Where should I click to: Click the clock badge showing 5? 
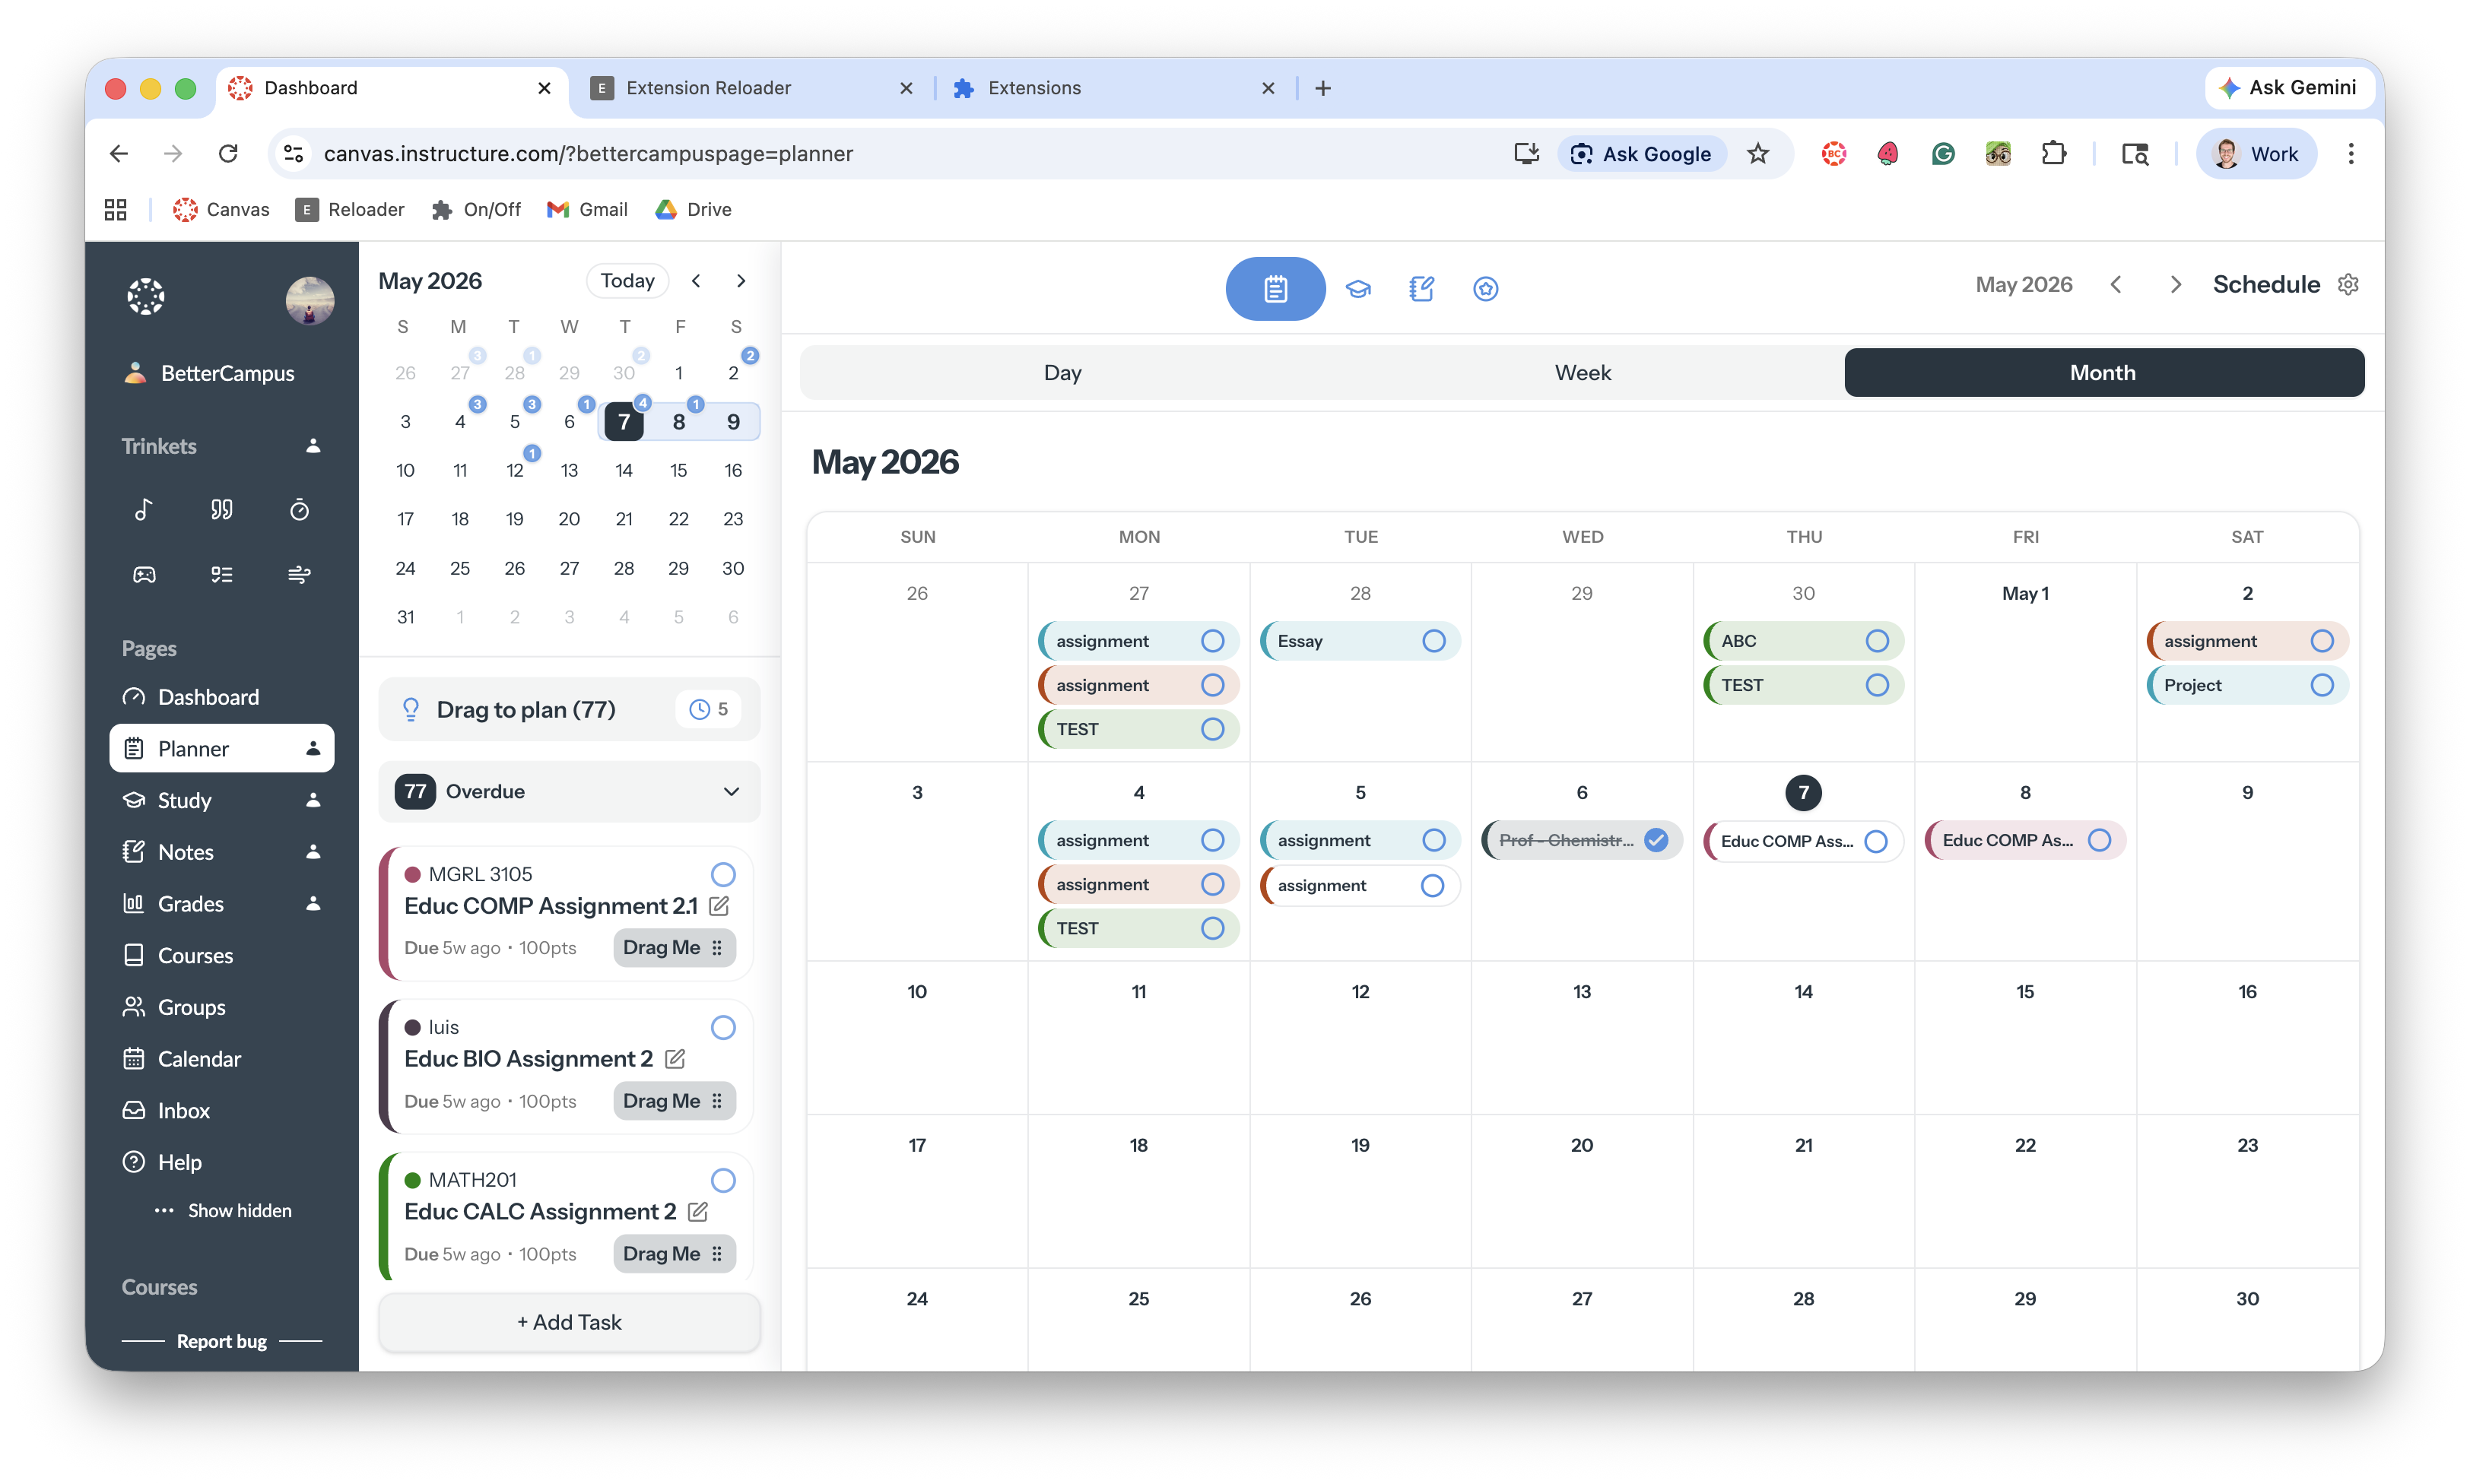[709, 709]
